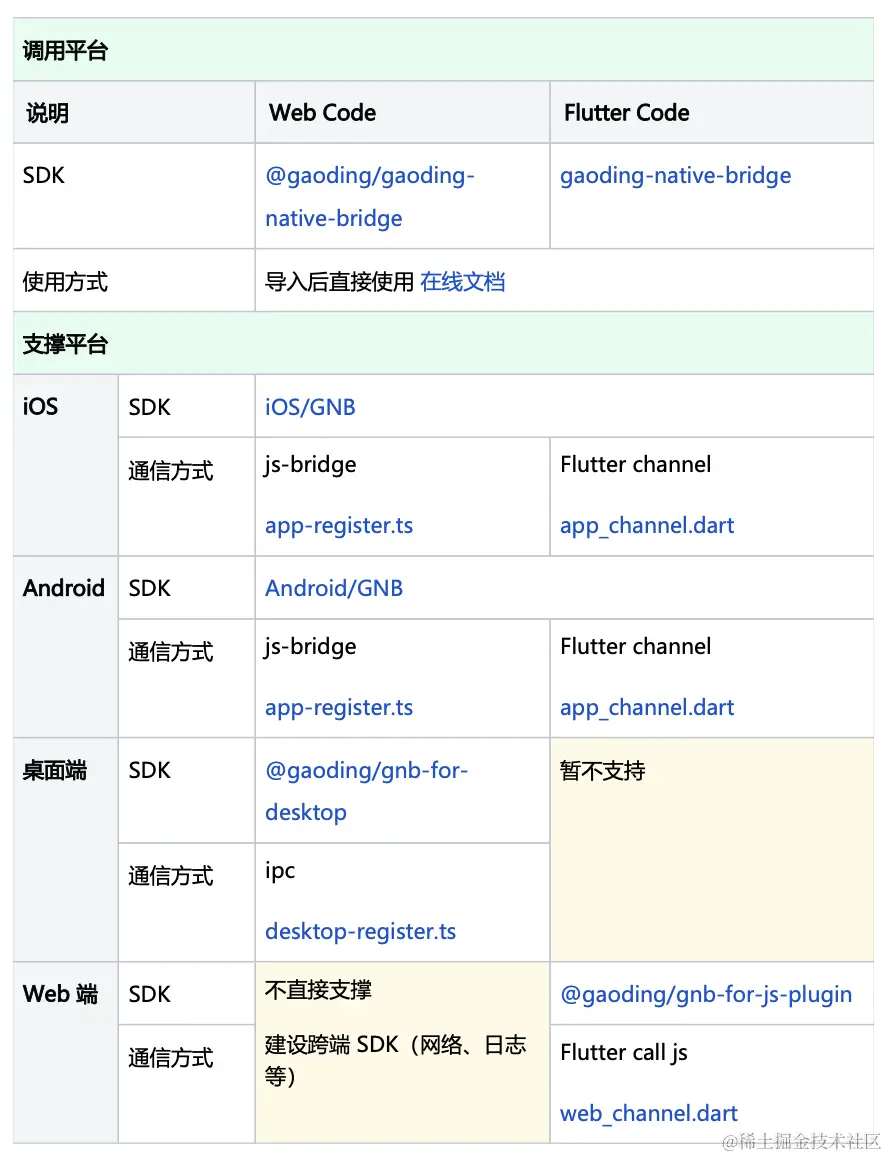Viewport: 888px width, 1158px height.
Task: Click Flutter channel text in the iOS row
Action: click(x=635, y=464)
